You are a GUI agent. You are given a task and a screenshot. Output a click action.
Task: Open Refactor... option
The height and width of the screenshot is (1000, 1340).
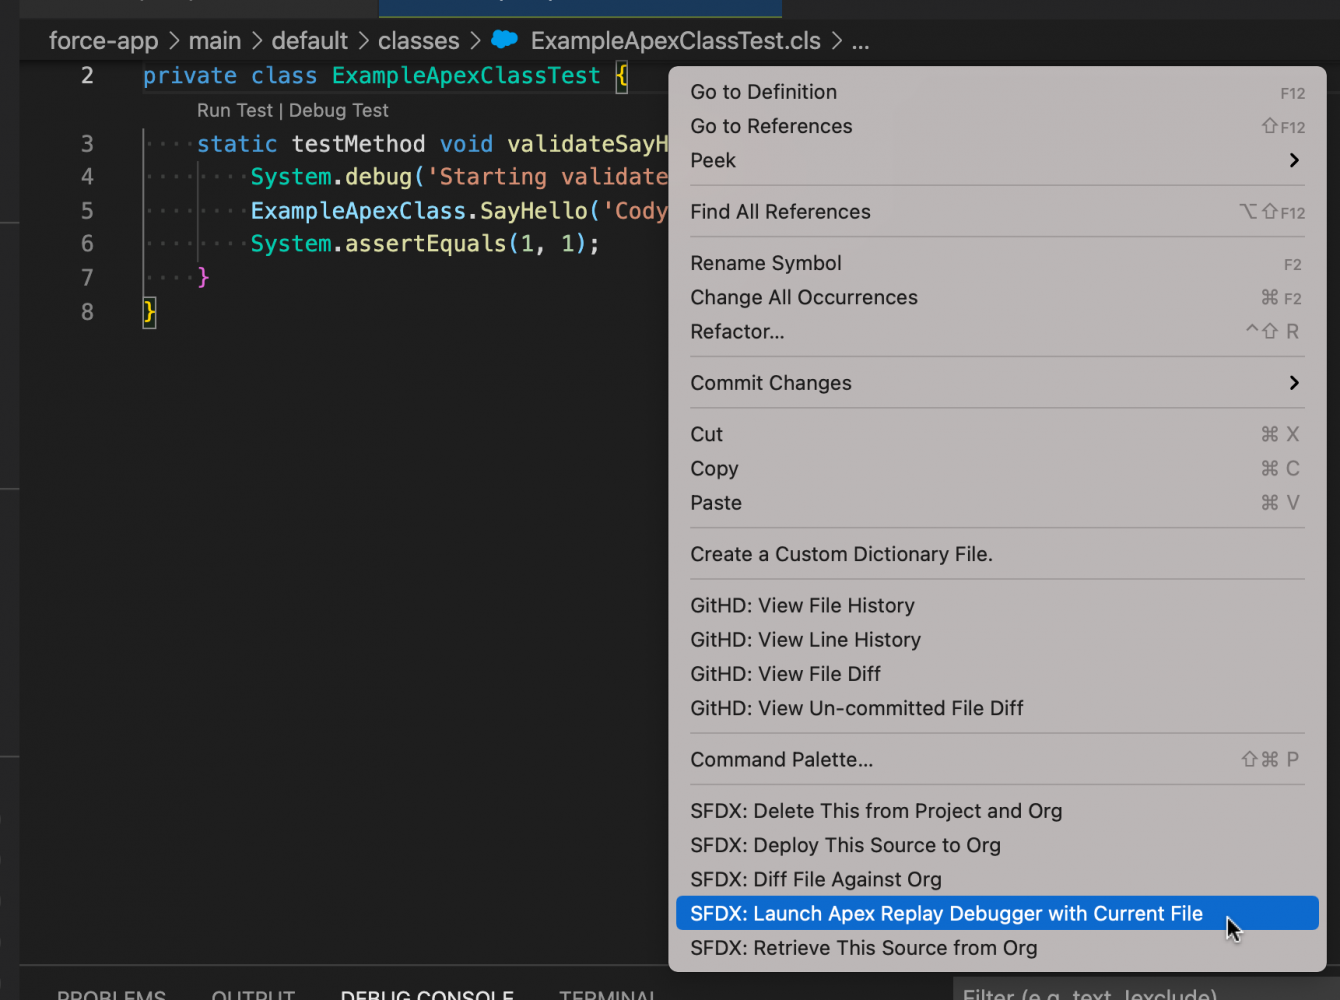997,331
